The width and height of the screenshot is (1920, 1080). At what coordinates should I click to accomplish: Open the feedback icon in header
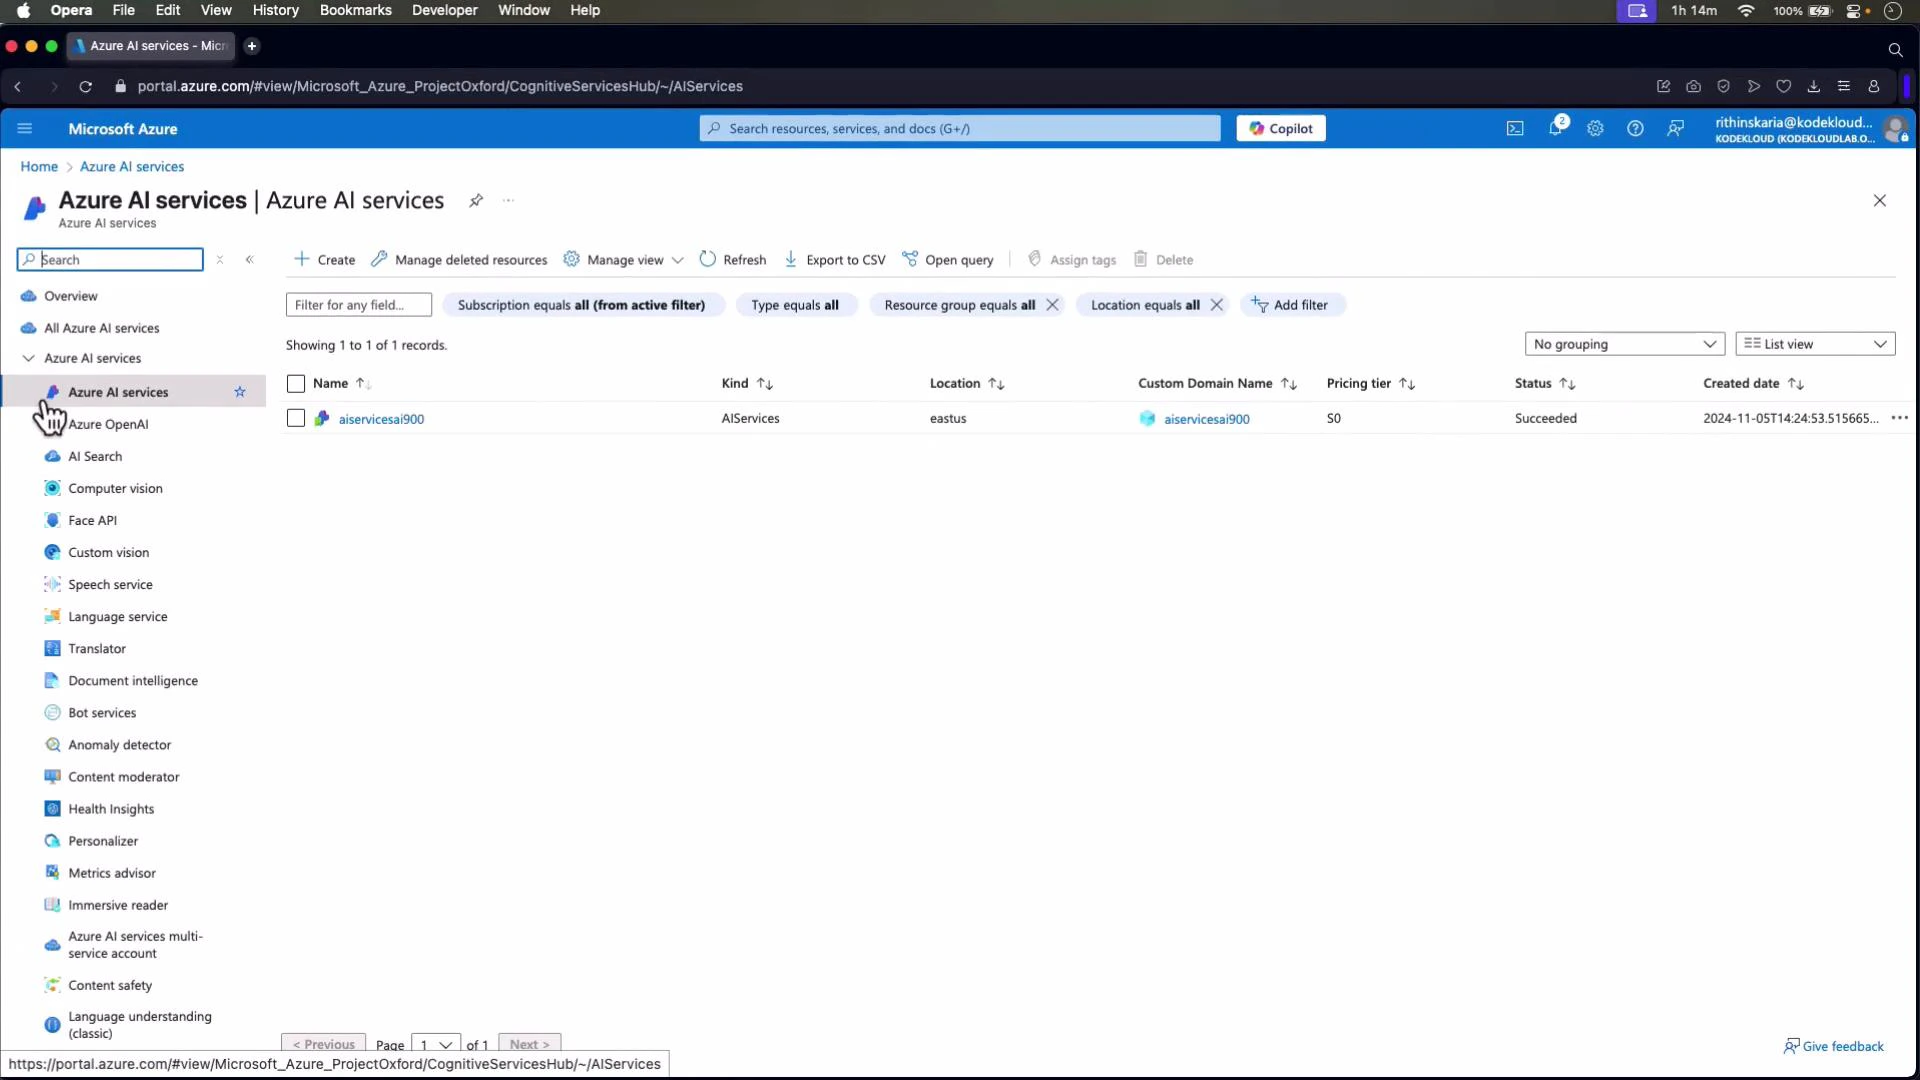(1675, 128)
